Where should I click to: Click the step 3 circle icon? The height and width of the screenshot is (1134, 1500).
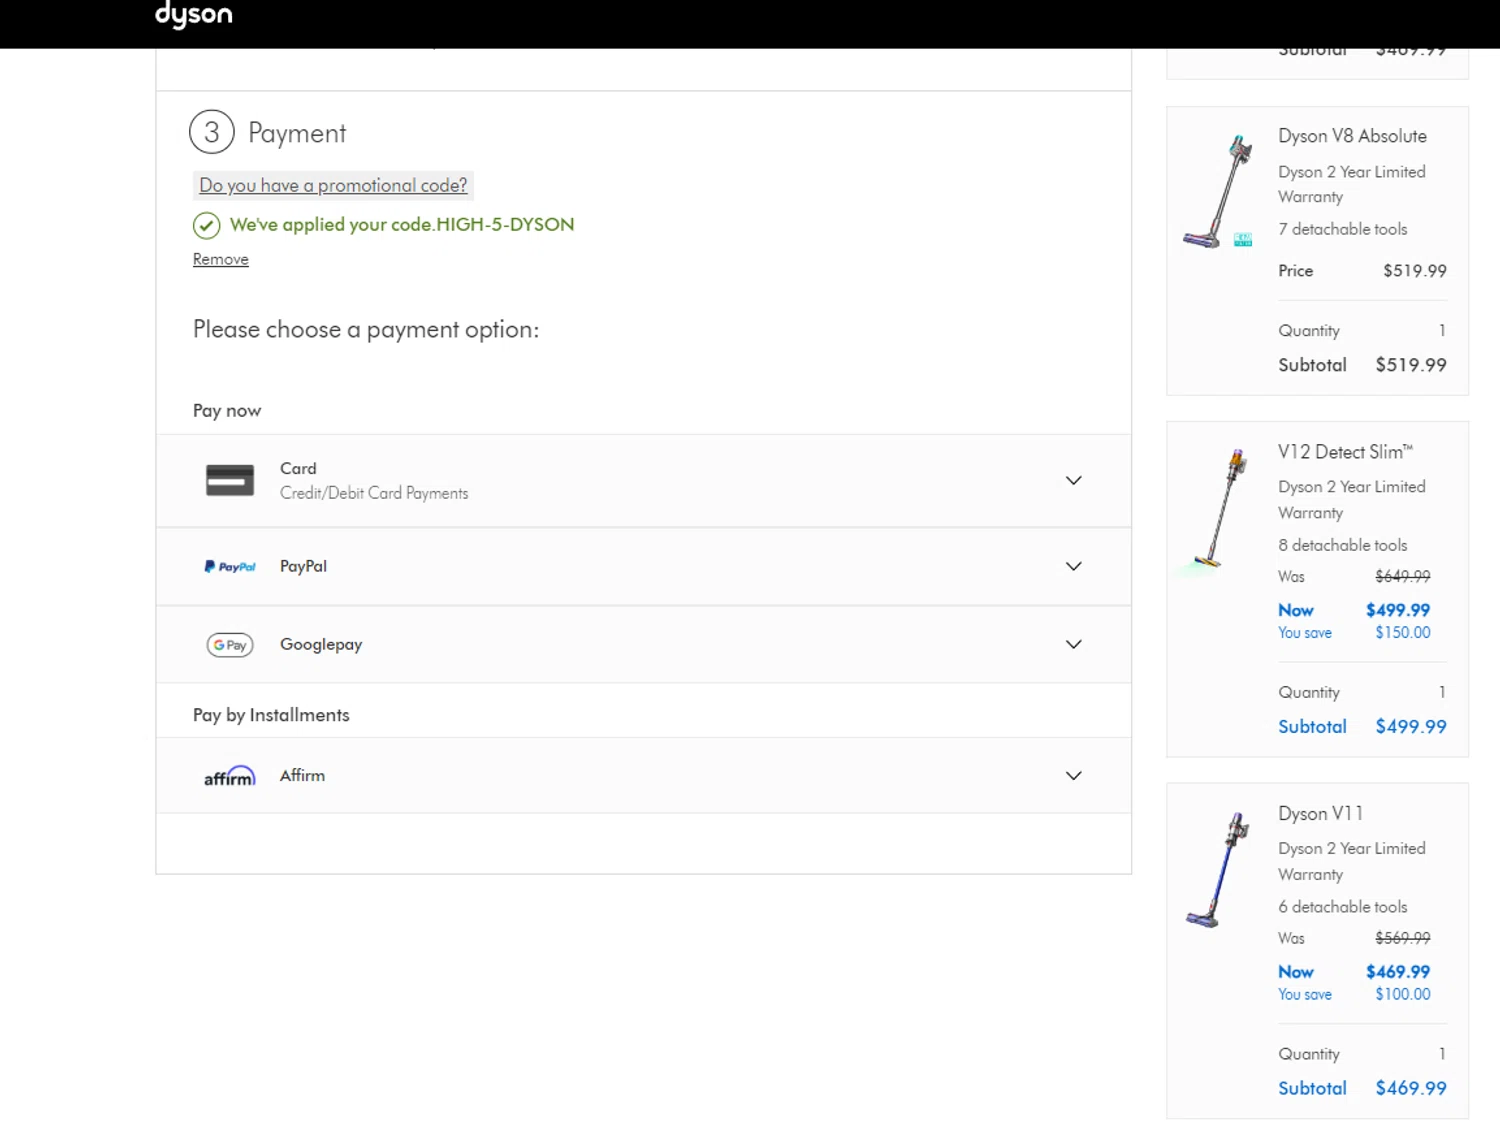(212, 132)
